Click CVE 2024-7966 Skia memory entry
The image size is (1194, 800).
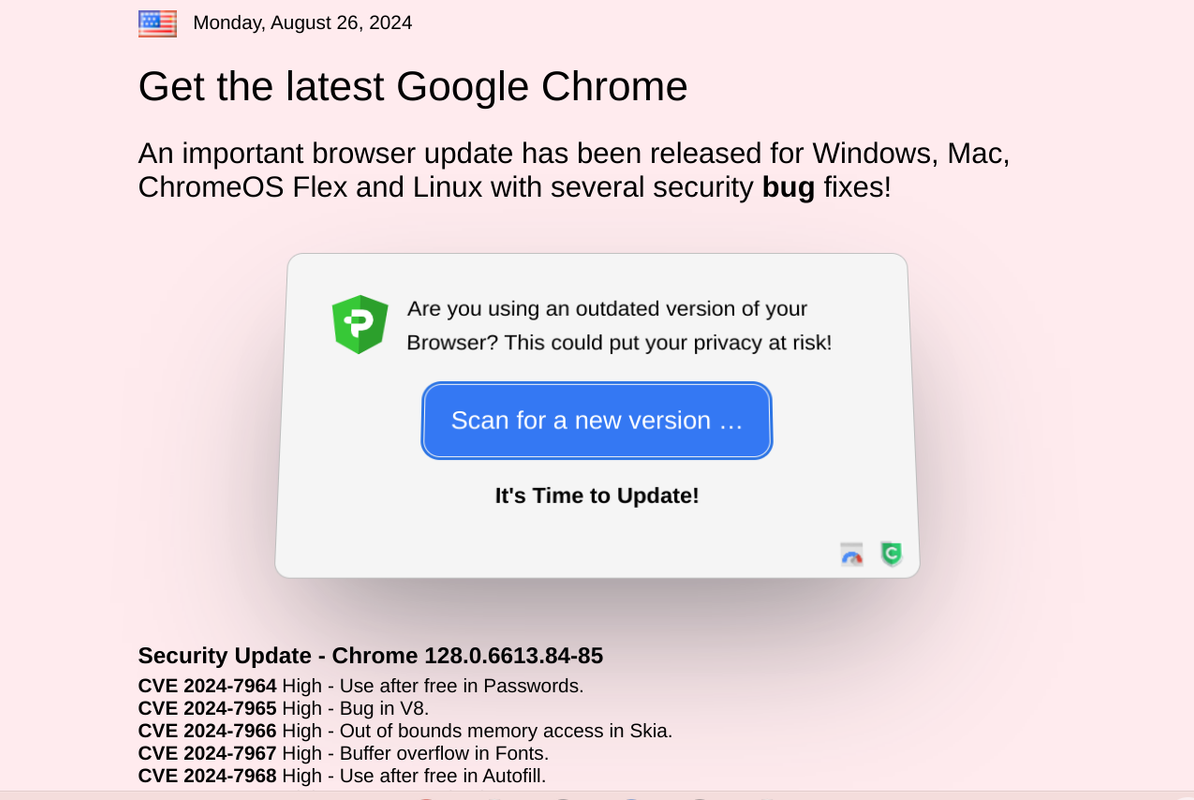405,731
